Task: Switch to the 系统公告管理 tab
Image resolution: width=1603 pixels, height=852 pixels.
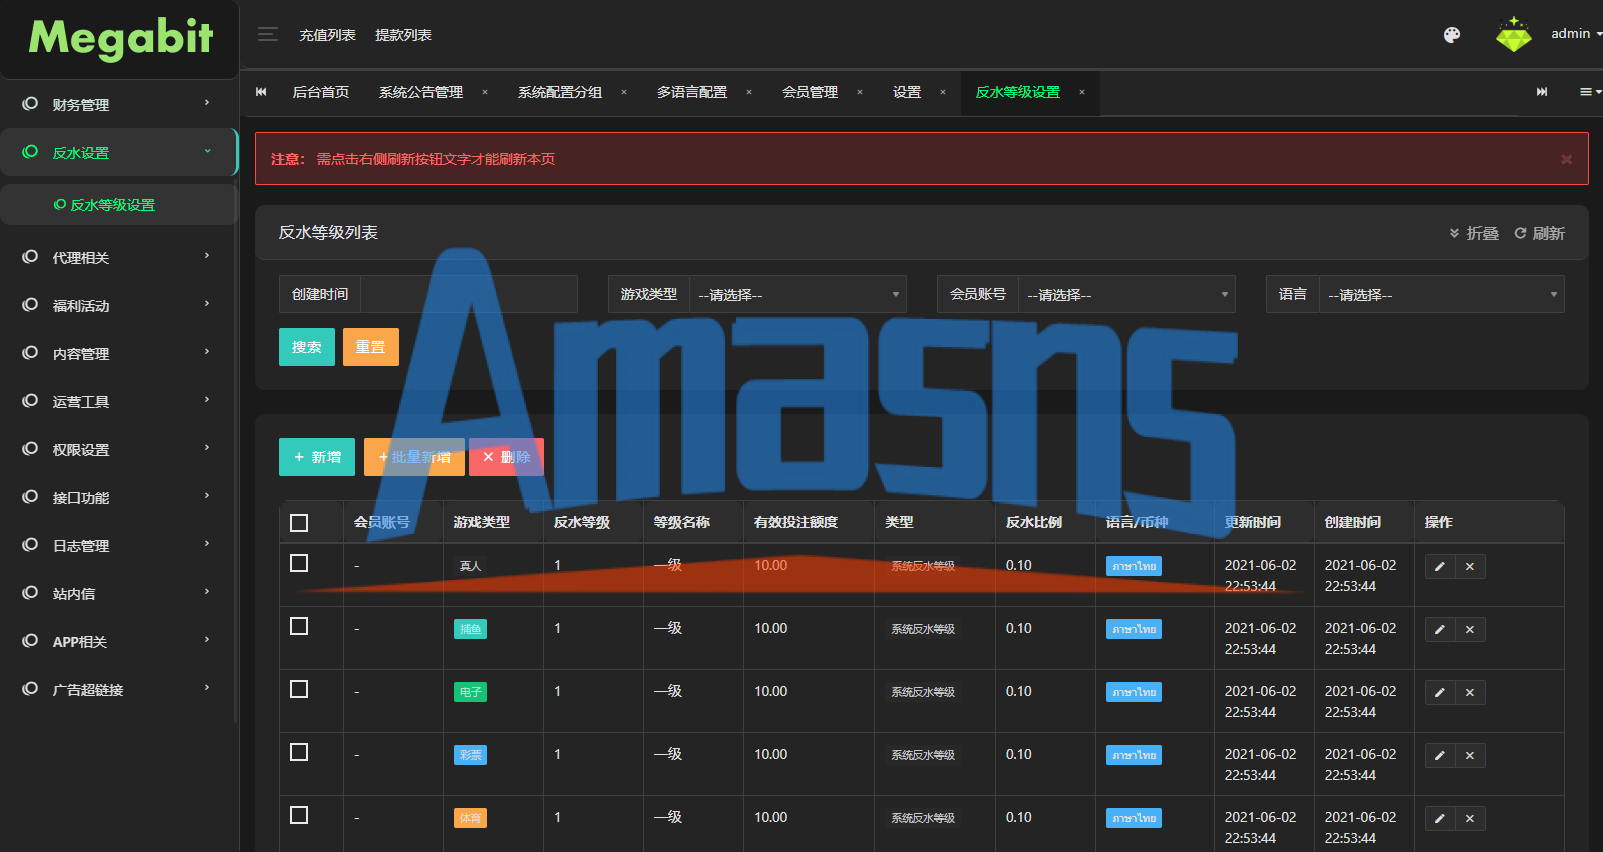Action: [421, 92]
